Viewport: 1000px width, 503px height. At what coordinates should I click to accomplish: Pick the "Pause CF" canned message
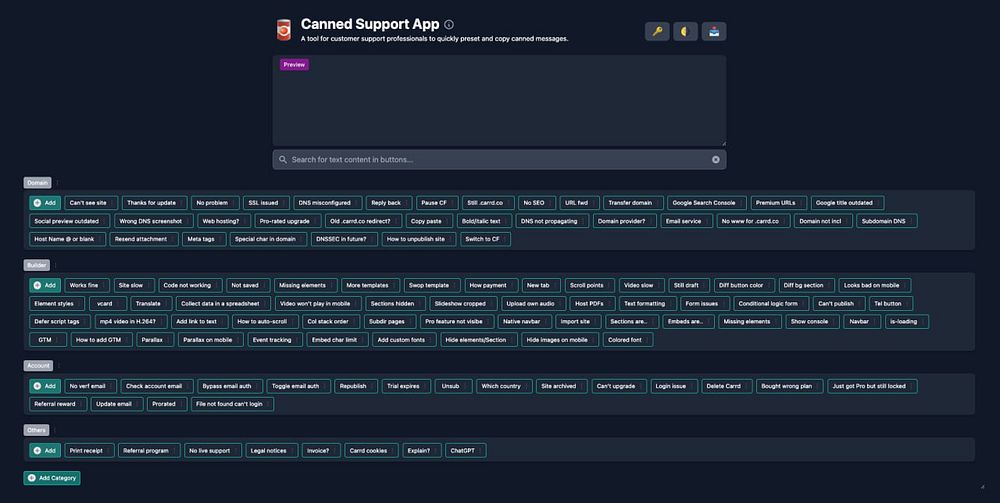437,203
